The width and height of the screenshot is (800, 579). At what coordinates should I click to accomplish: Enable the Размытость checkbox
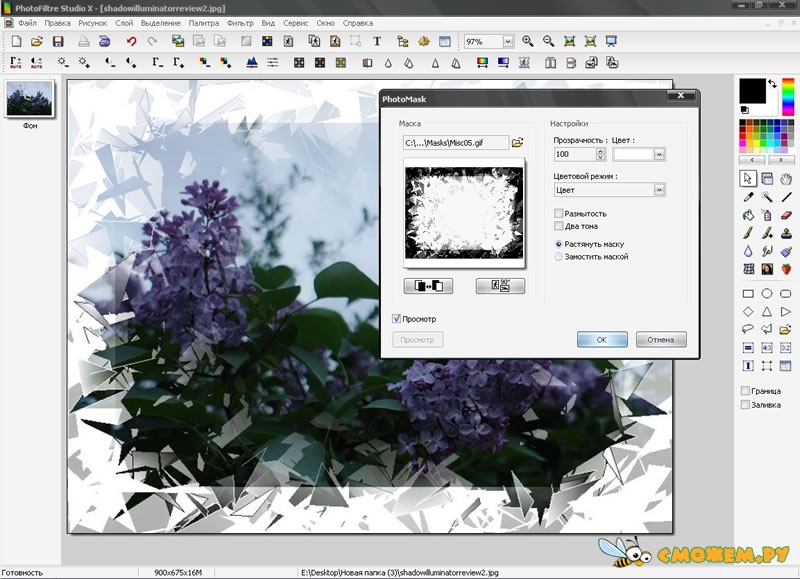pyautogui.click(x=559, y=213)
